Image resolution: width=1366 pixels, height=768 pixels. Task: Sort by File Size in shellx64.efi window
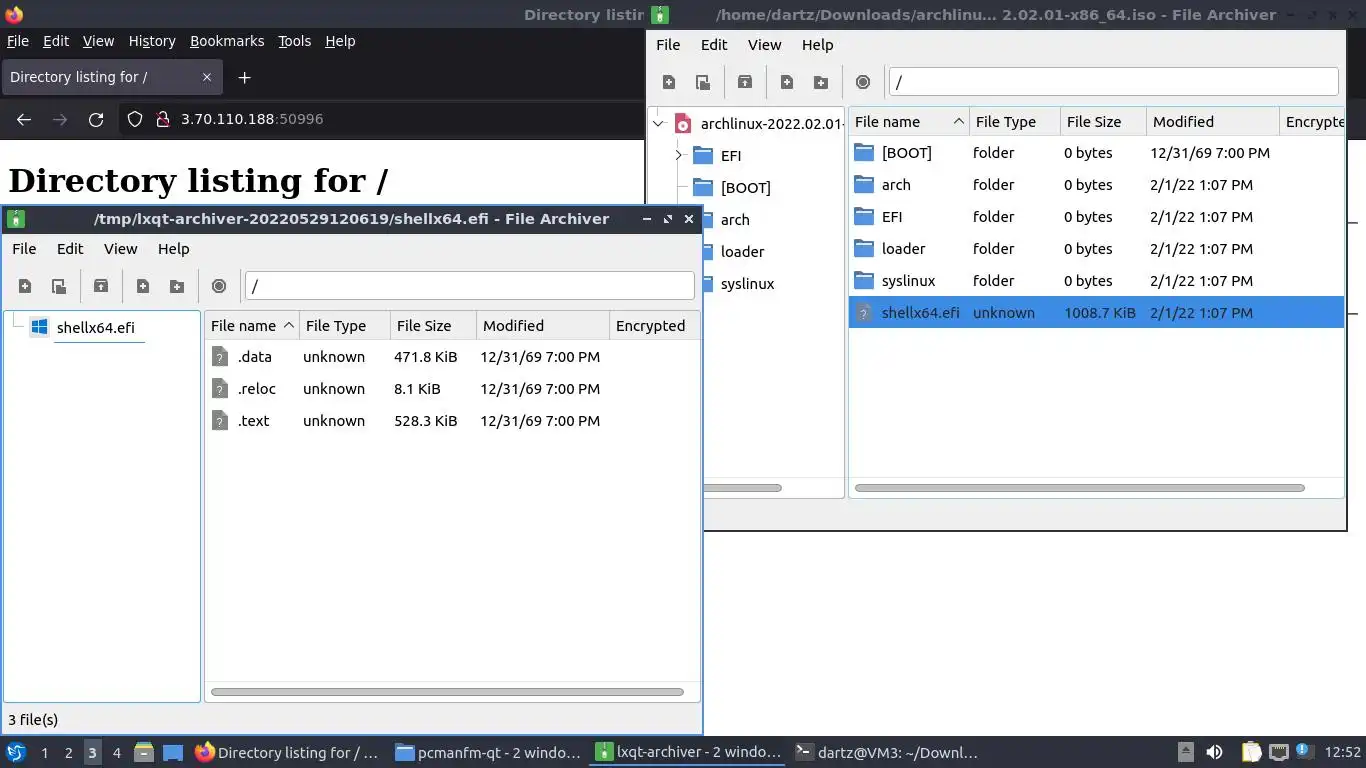point(433,326)
